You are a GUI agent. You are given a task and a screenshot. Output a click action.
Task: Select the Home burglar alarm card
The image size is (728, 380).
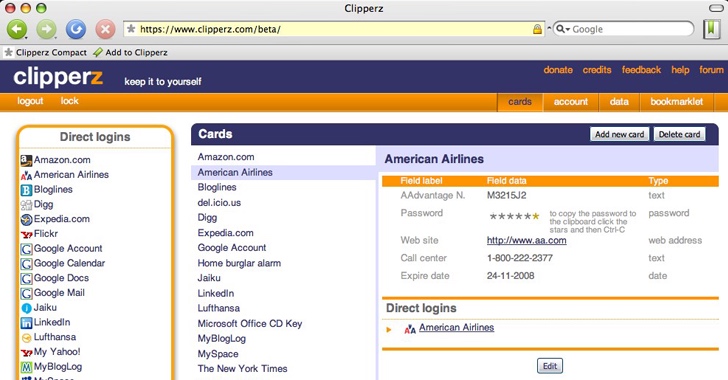point(239,263)
